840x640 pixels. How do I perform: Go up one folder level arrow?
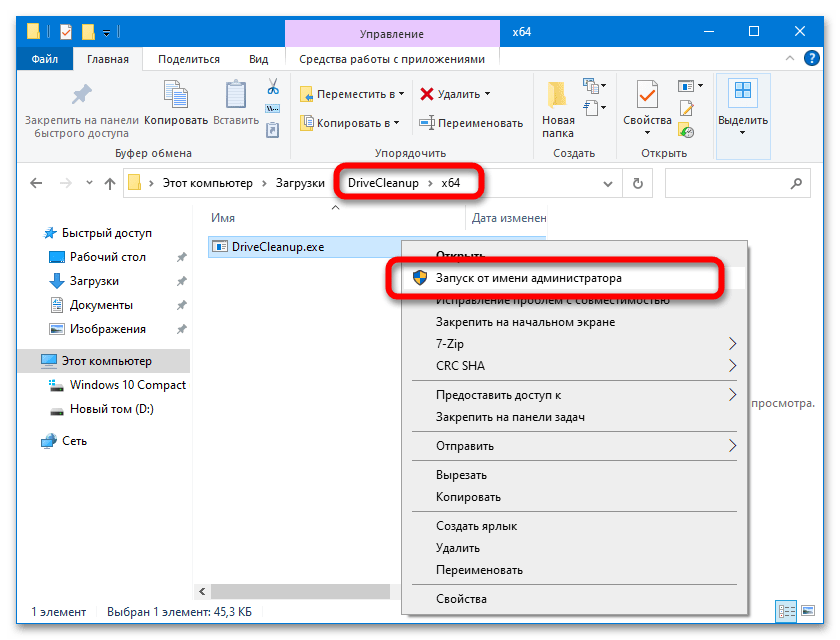pos(110,184)
